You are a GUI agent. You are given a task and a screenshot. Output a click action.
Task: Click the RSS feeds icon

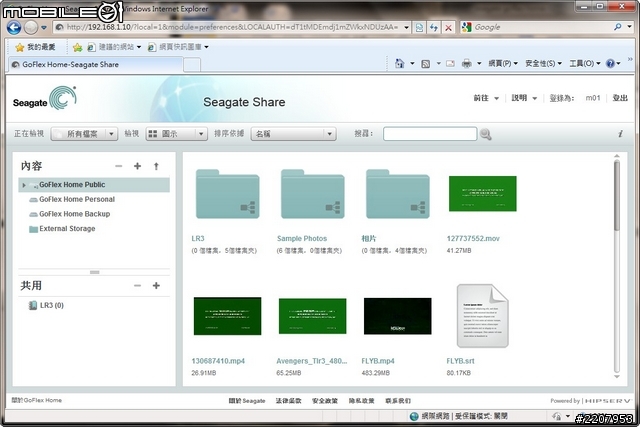(425, 64)
